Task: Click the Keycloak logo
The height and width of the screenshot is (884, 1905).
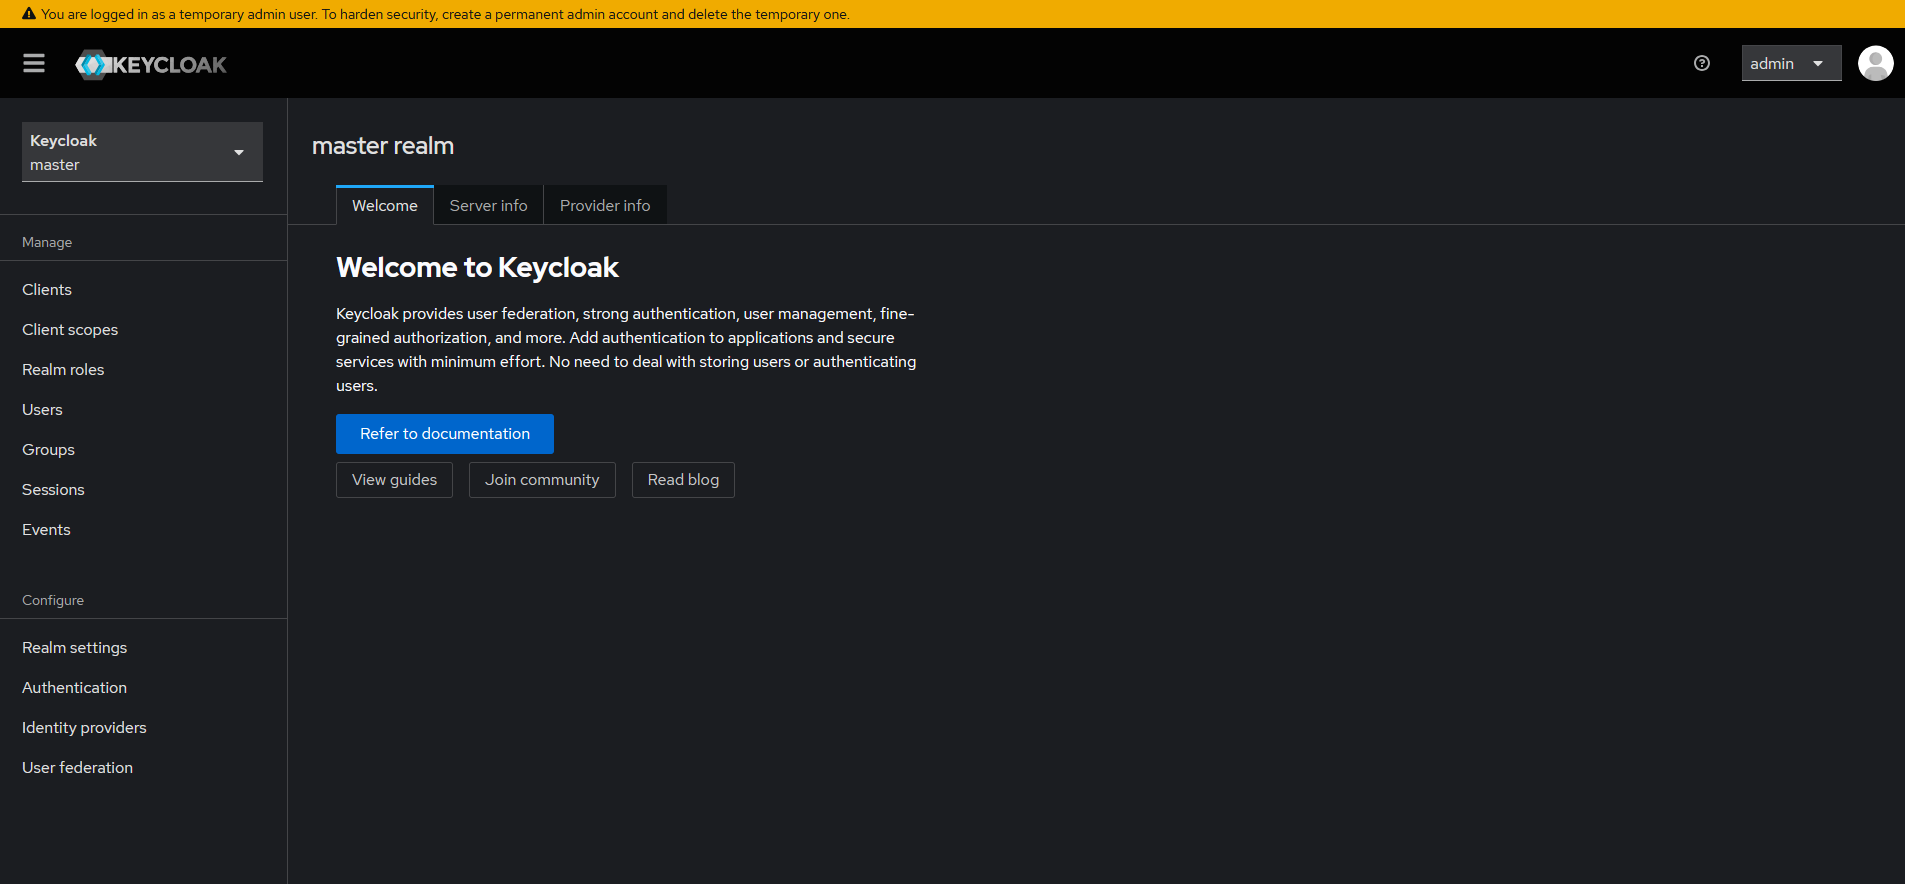Action: (151, 64)
